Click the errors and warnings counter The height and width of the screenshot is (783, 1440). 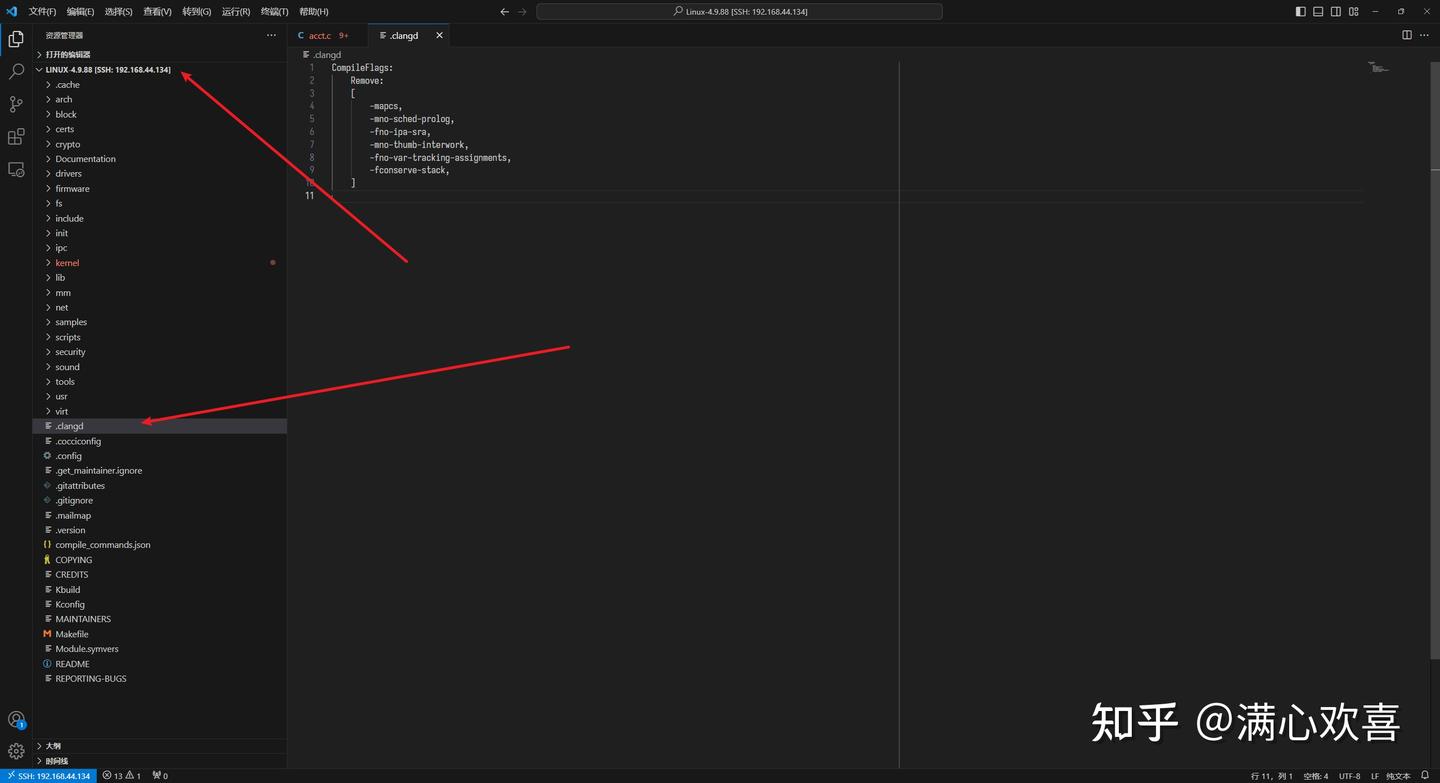coord(120,775)
